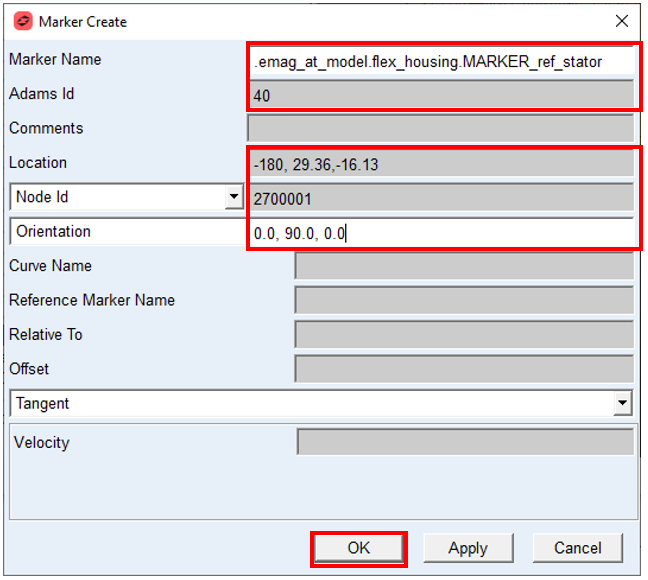Image resolution: width=648 pixels, height=580 pixels.
Task: Expand the Tangent dropdown arrow
Action: pyautogui.click(x=622, y=403)
